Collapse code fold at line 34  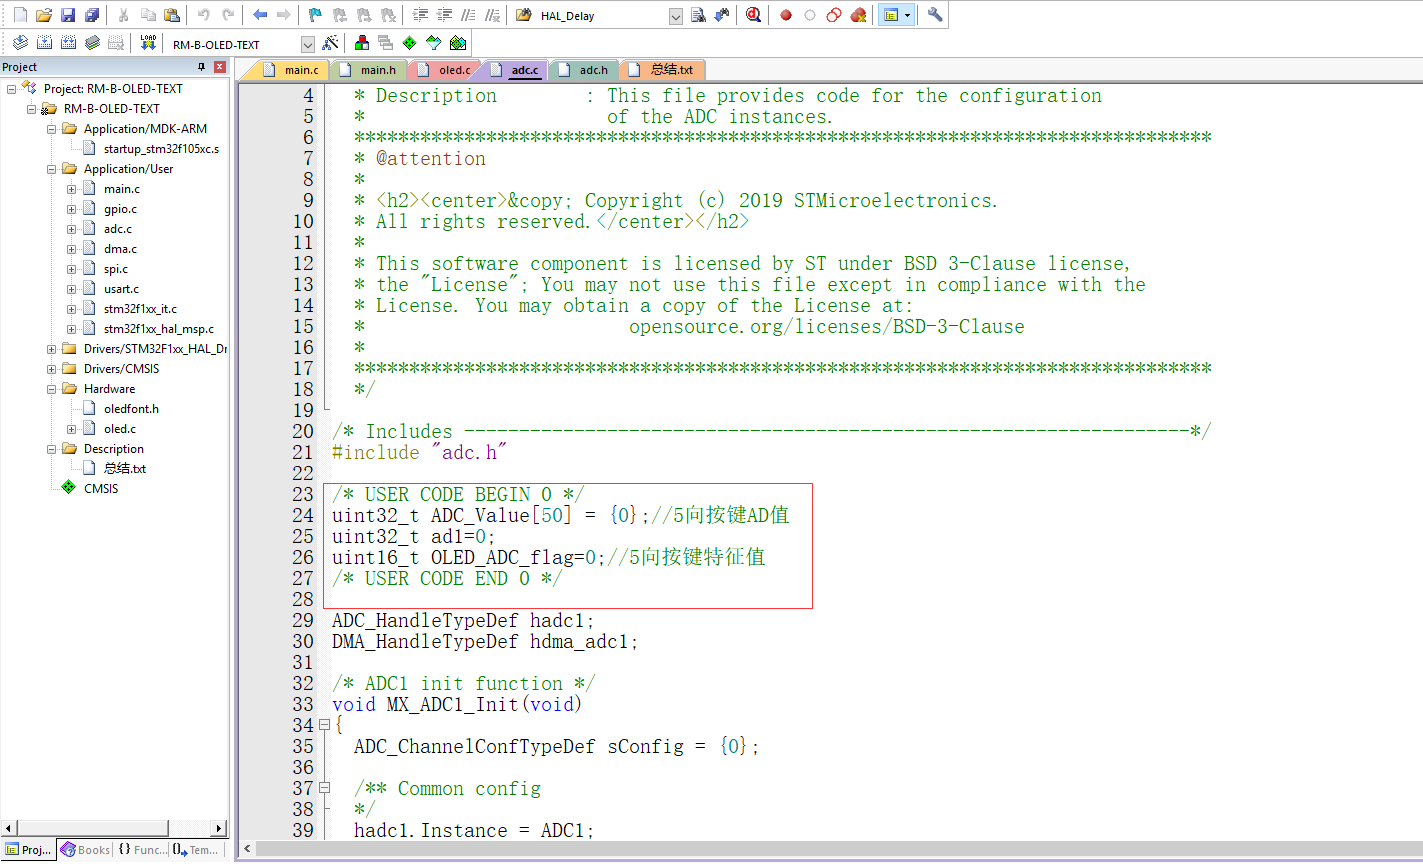(x=324, y=725)
